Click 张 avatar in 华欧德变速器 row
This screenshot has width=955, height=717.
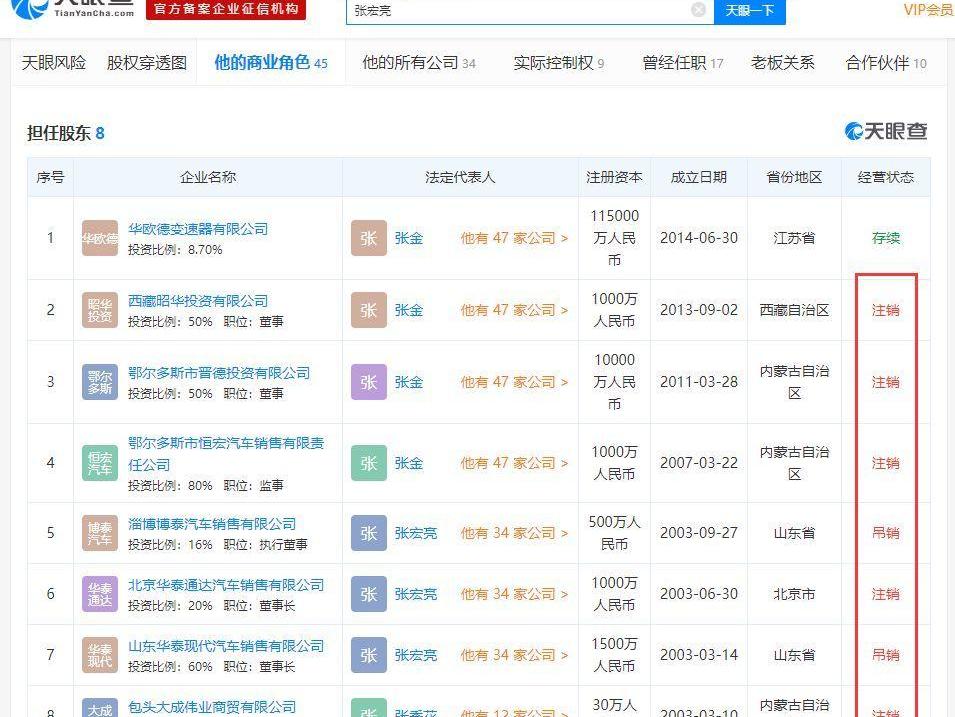(368, 238)
